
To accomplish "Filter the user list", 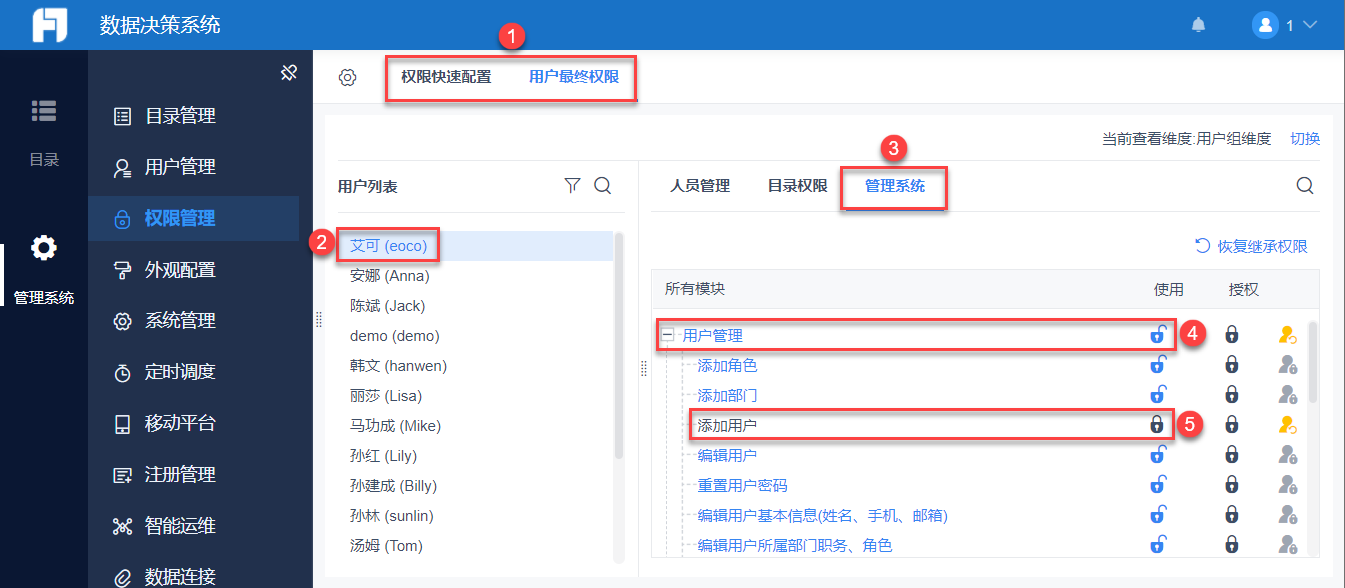I will (x=572, y=185).
